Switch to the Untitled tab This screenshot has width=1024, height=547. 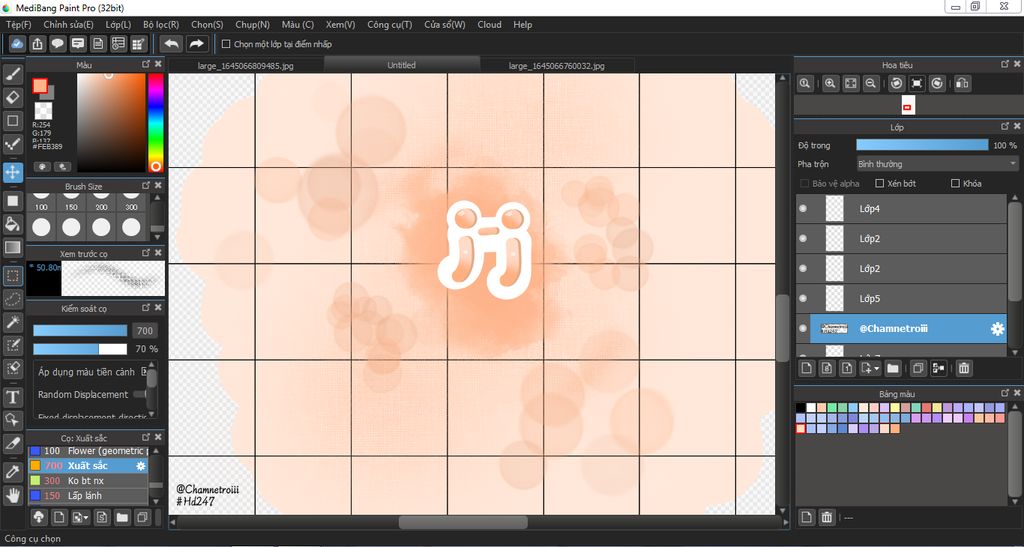coord(402,65)
